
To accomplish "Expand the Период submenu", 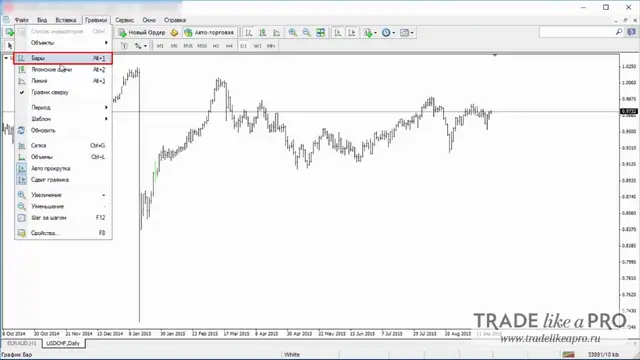I will pos(63,107).
